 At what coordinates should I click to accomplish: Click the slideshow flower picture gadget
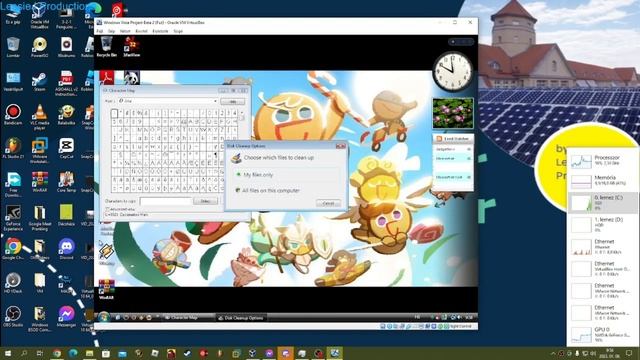pos(453,113)
